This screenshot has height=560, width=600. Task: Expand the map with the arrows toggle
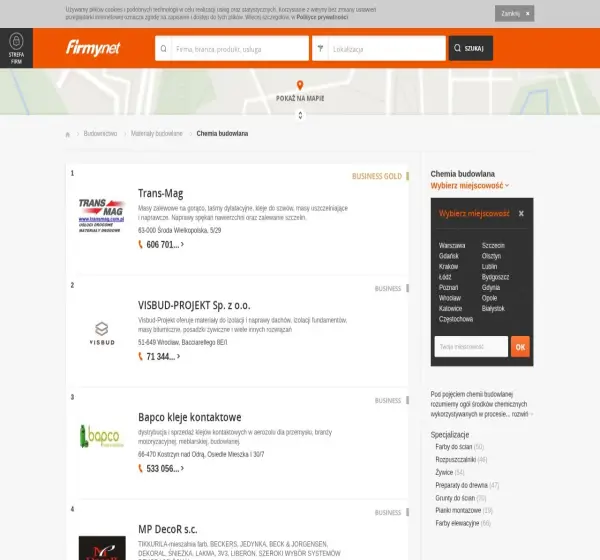click(x=300, y=115)
